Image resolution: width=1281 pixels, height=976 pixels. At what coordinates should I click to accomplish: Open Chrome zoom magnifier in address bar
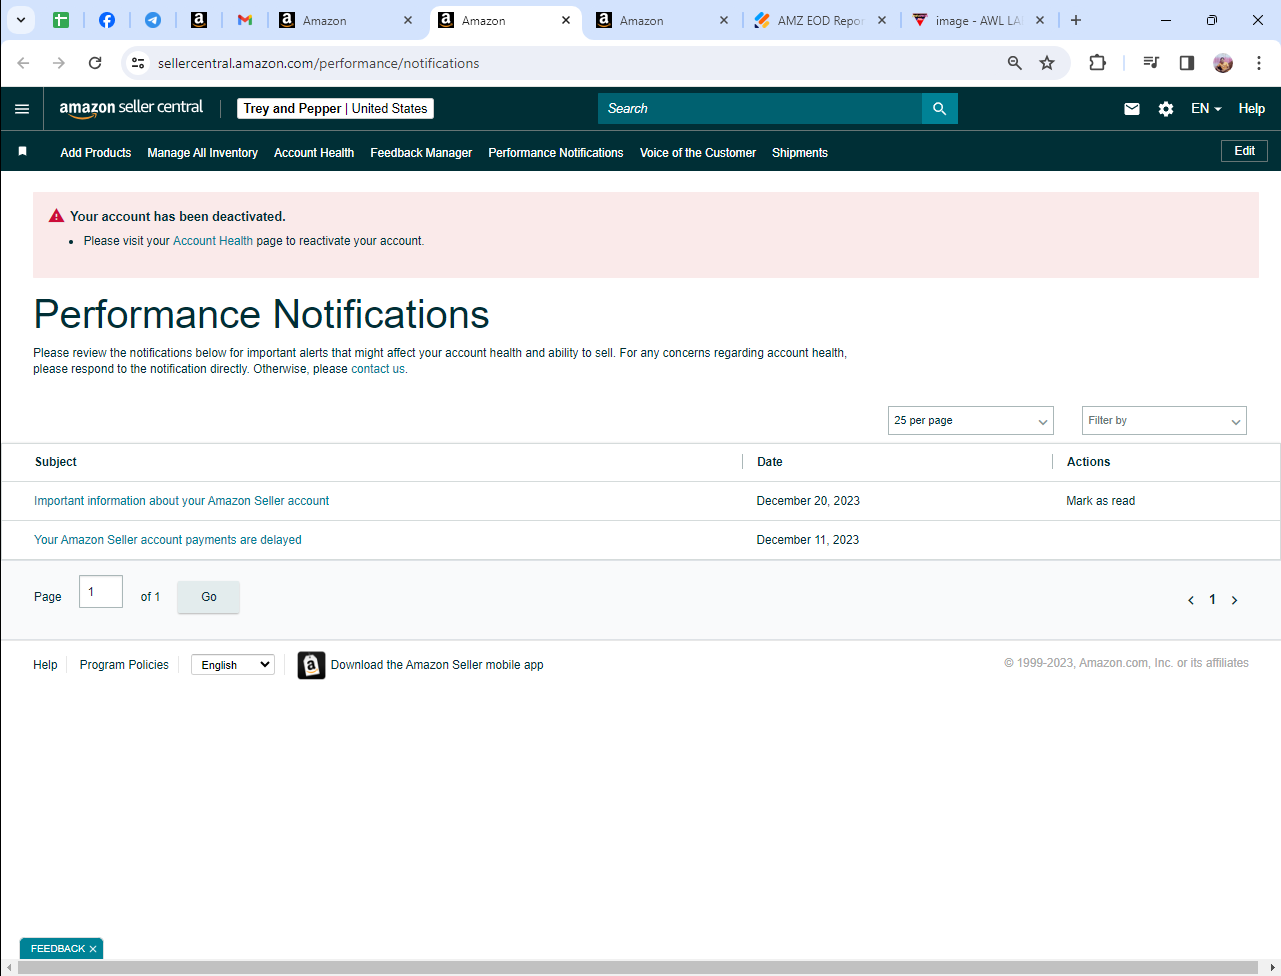point(1015,63)
